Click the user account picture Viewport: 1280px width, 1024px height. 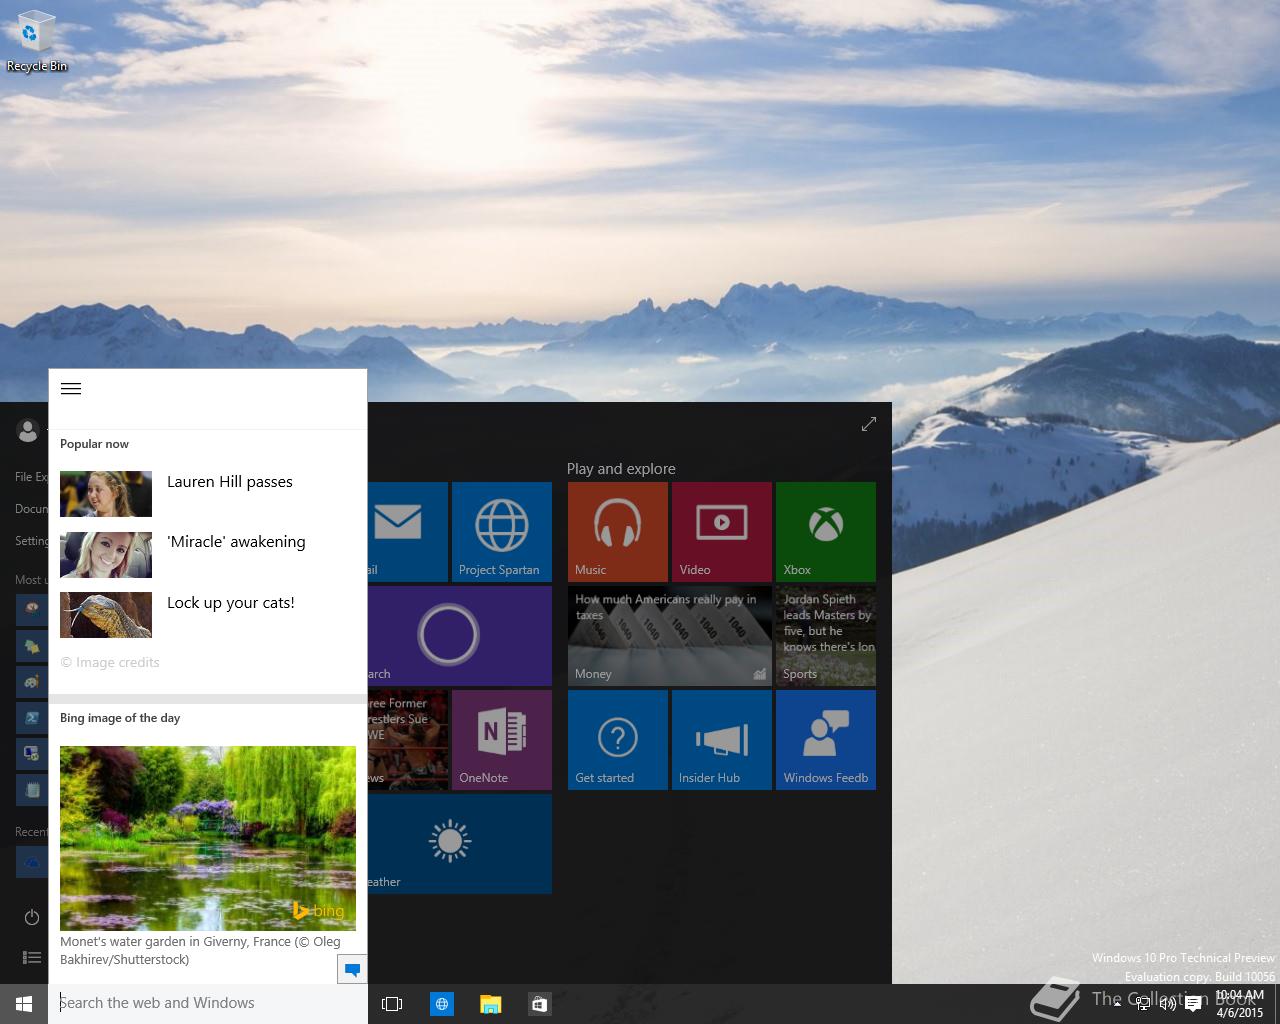click(x=28, y=431)
